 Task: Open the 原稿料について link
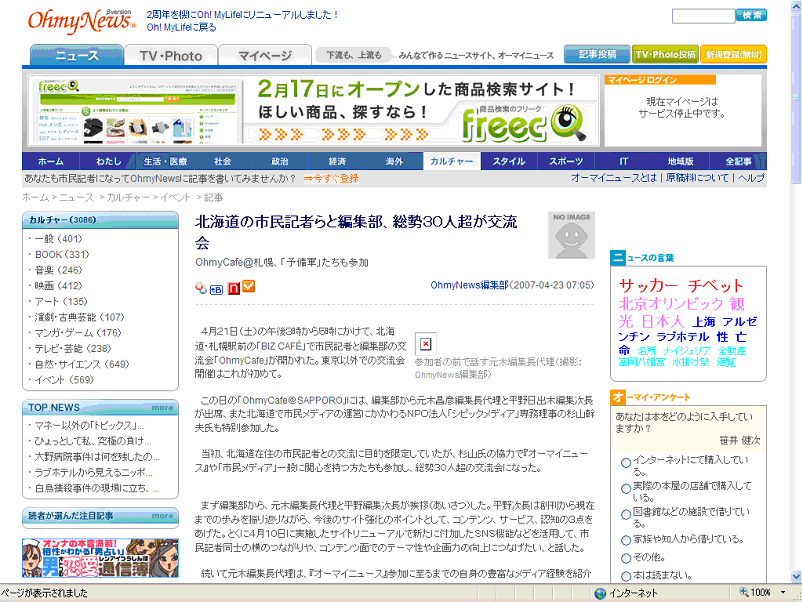698,178
